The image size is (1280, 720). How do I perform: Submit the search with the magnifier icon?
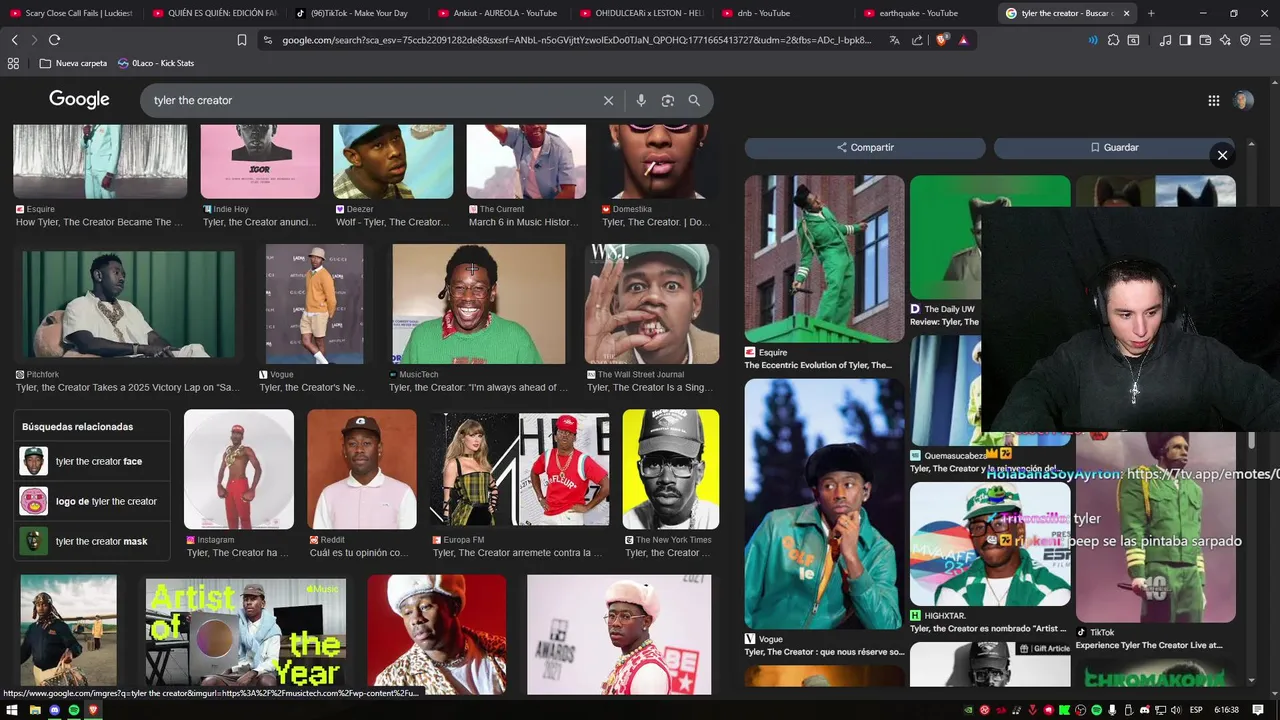[694, 100]
